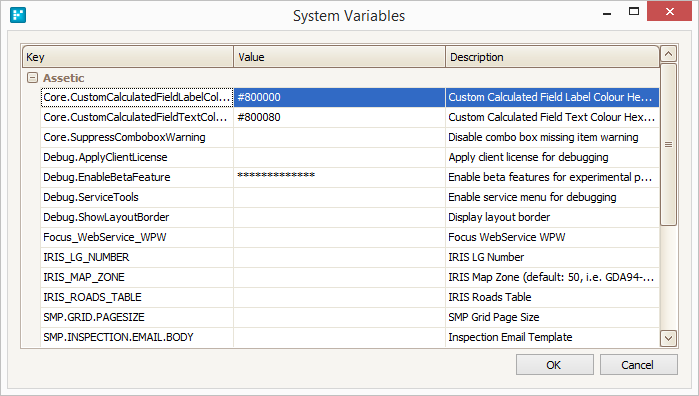Image resolution: width=699 pixels, height=396 pixels.
Task: Sort by the Key column header
Action: tap(128, 57)
